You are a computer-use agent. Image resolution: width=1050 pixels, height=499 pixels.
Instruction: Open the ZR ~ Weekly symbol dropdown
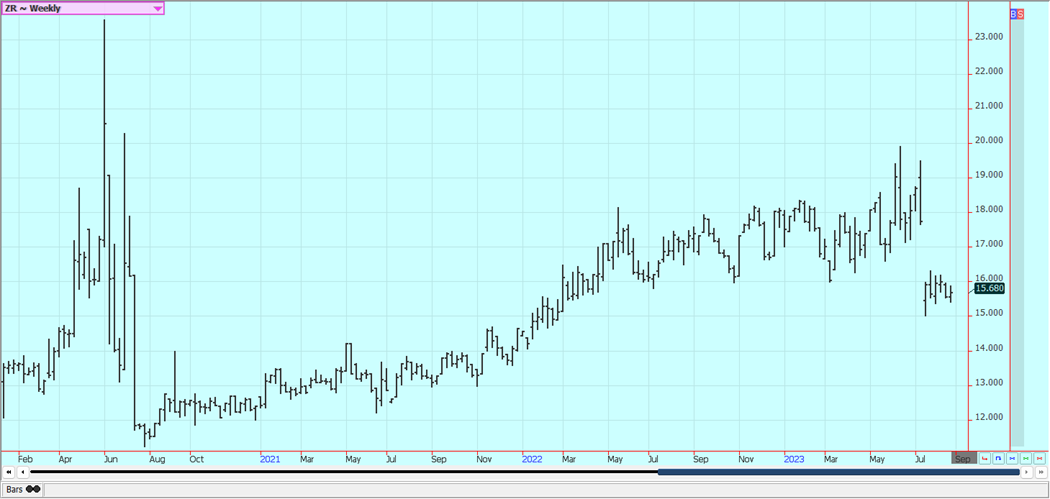click(82, 8)
